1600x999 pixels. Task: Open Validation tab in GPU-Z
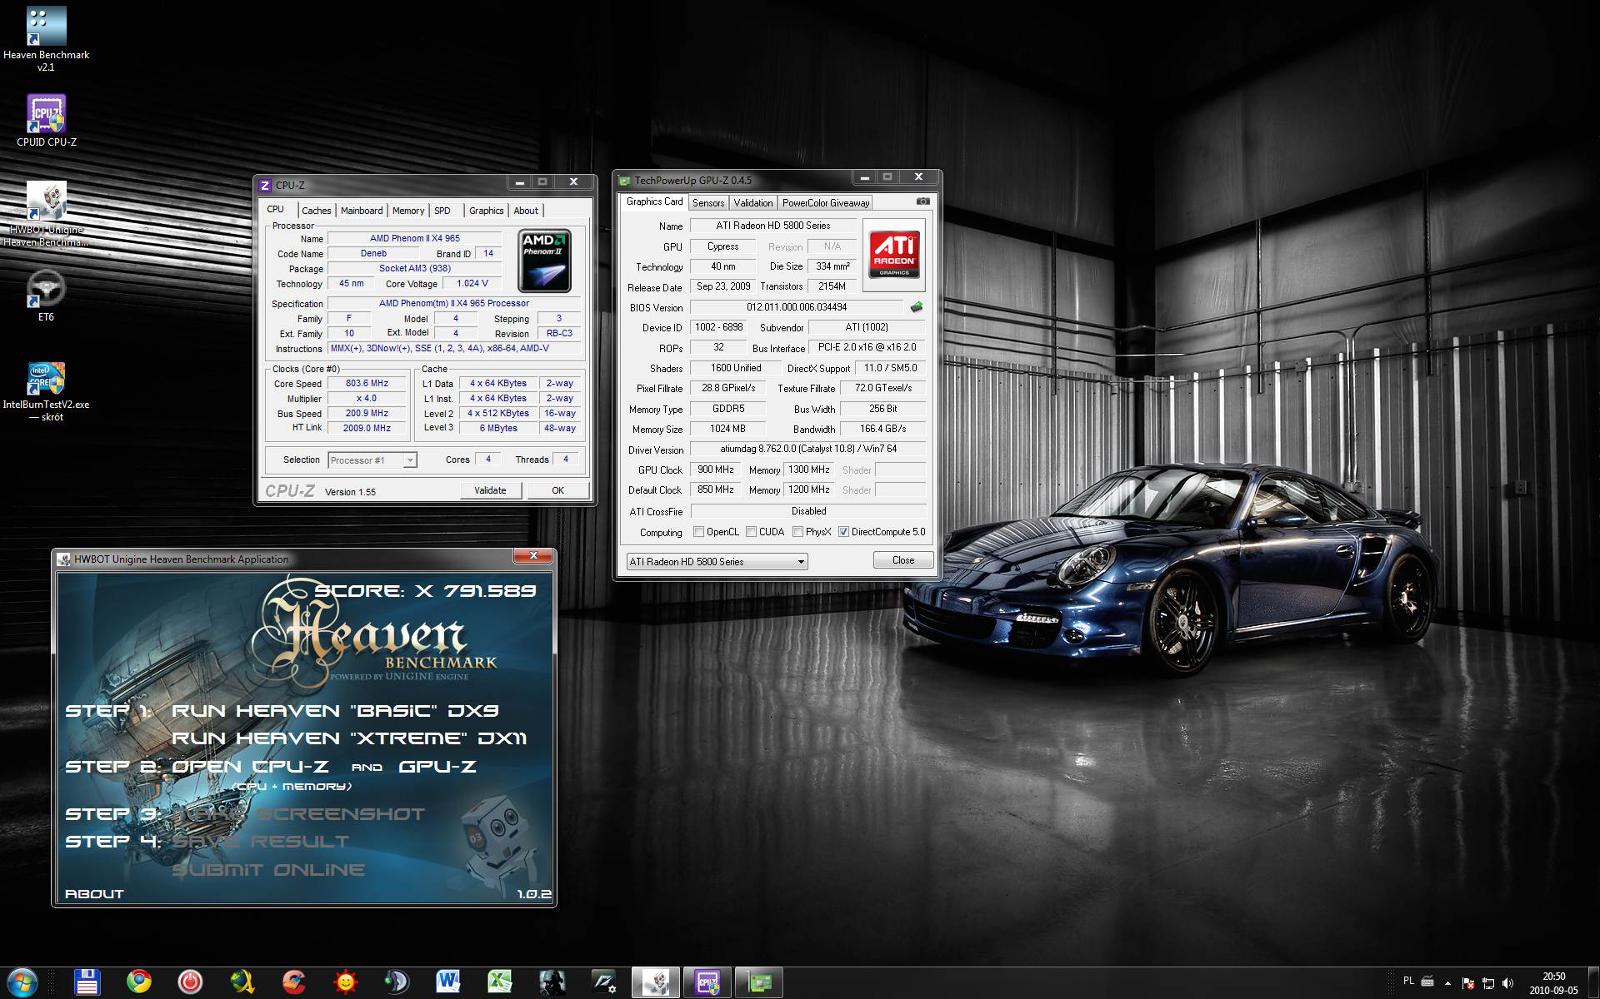753,203
